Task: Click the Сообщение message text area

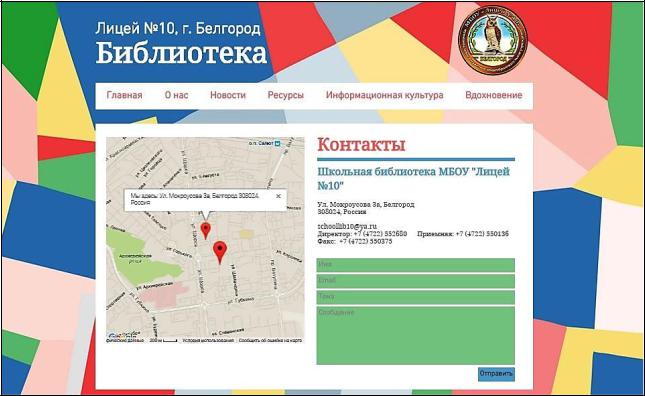Action: click(x=415, y=335)
